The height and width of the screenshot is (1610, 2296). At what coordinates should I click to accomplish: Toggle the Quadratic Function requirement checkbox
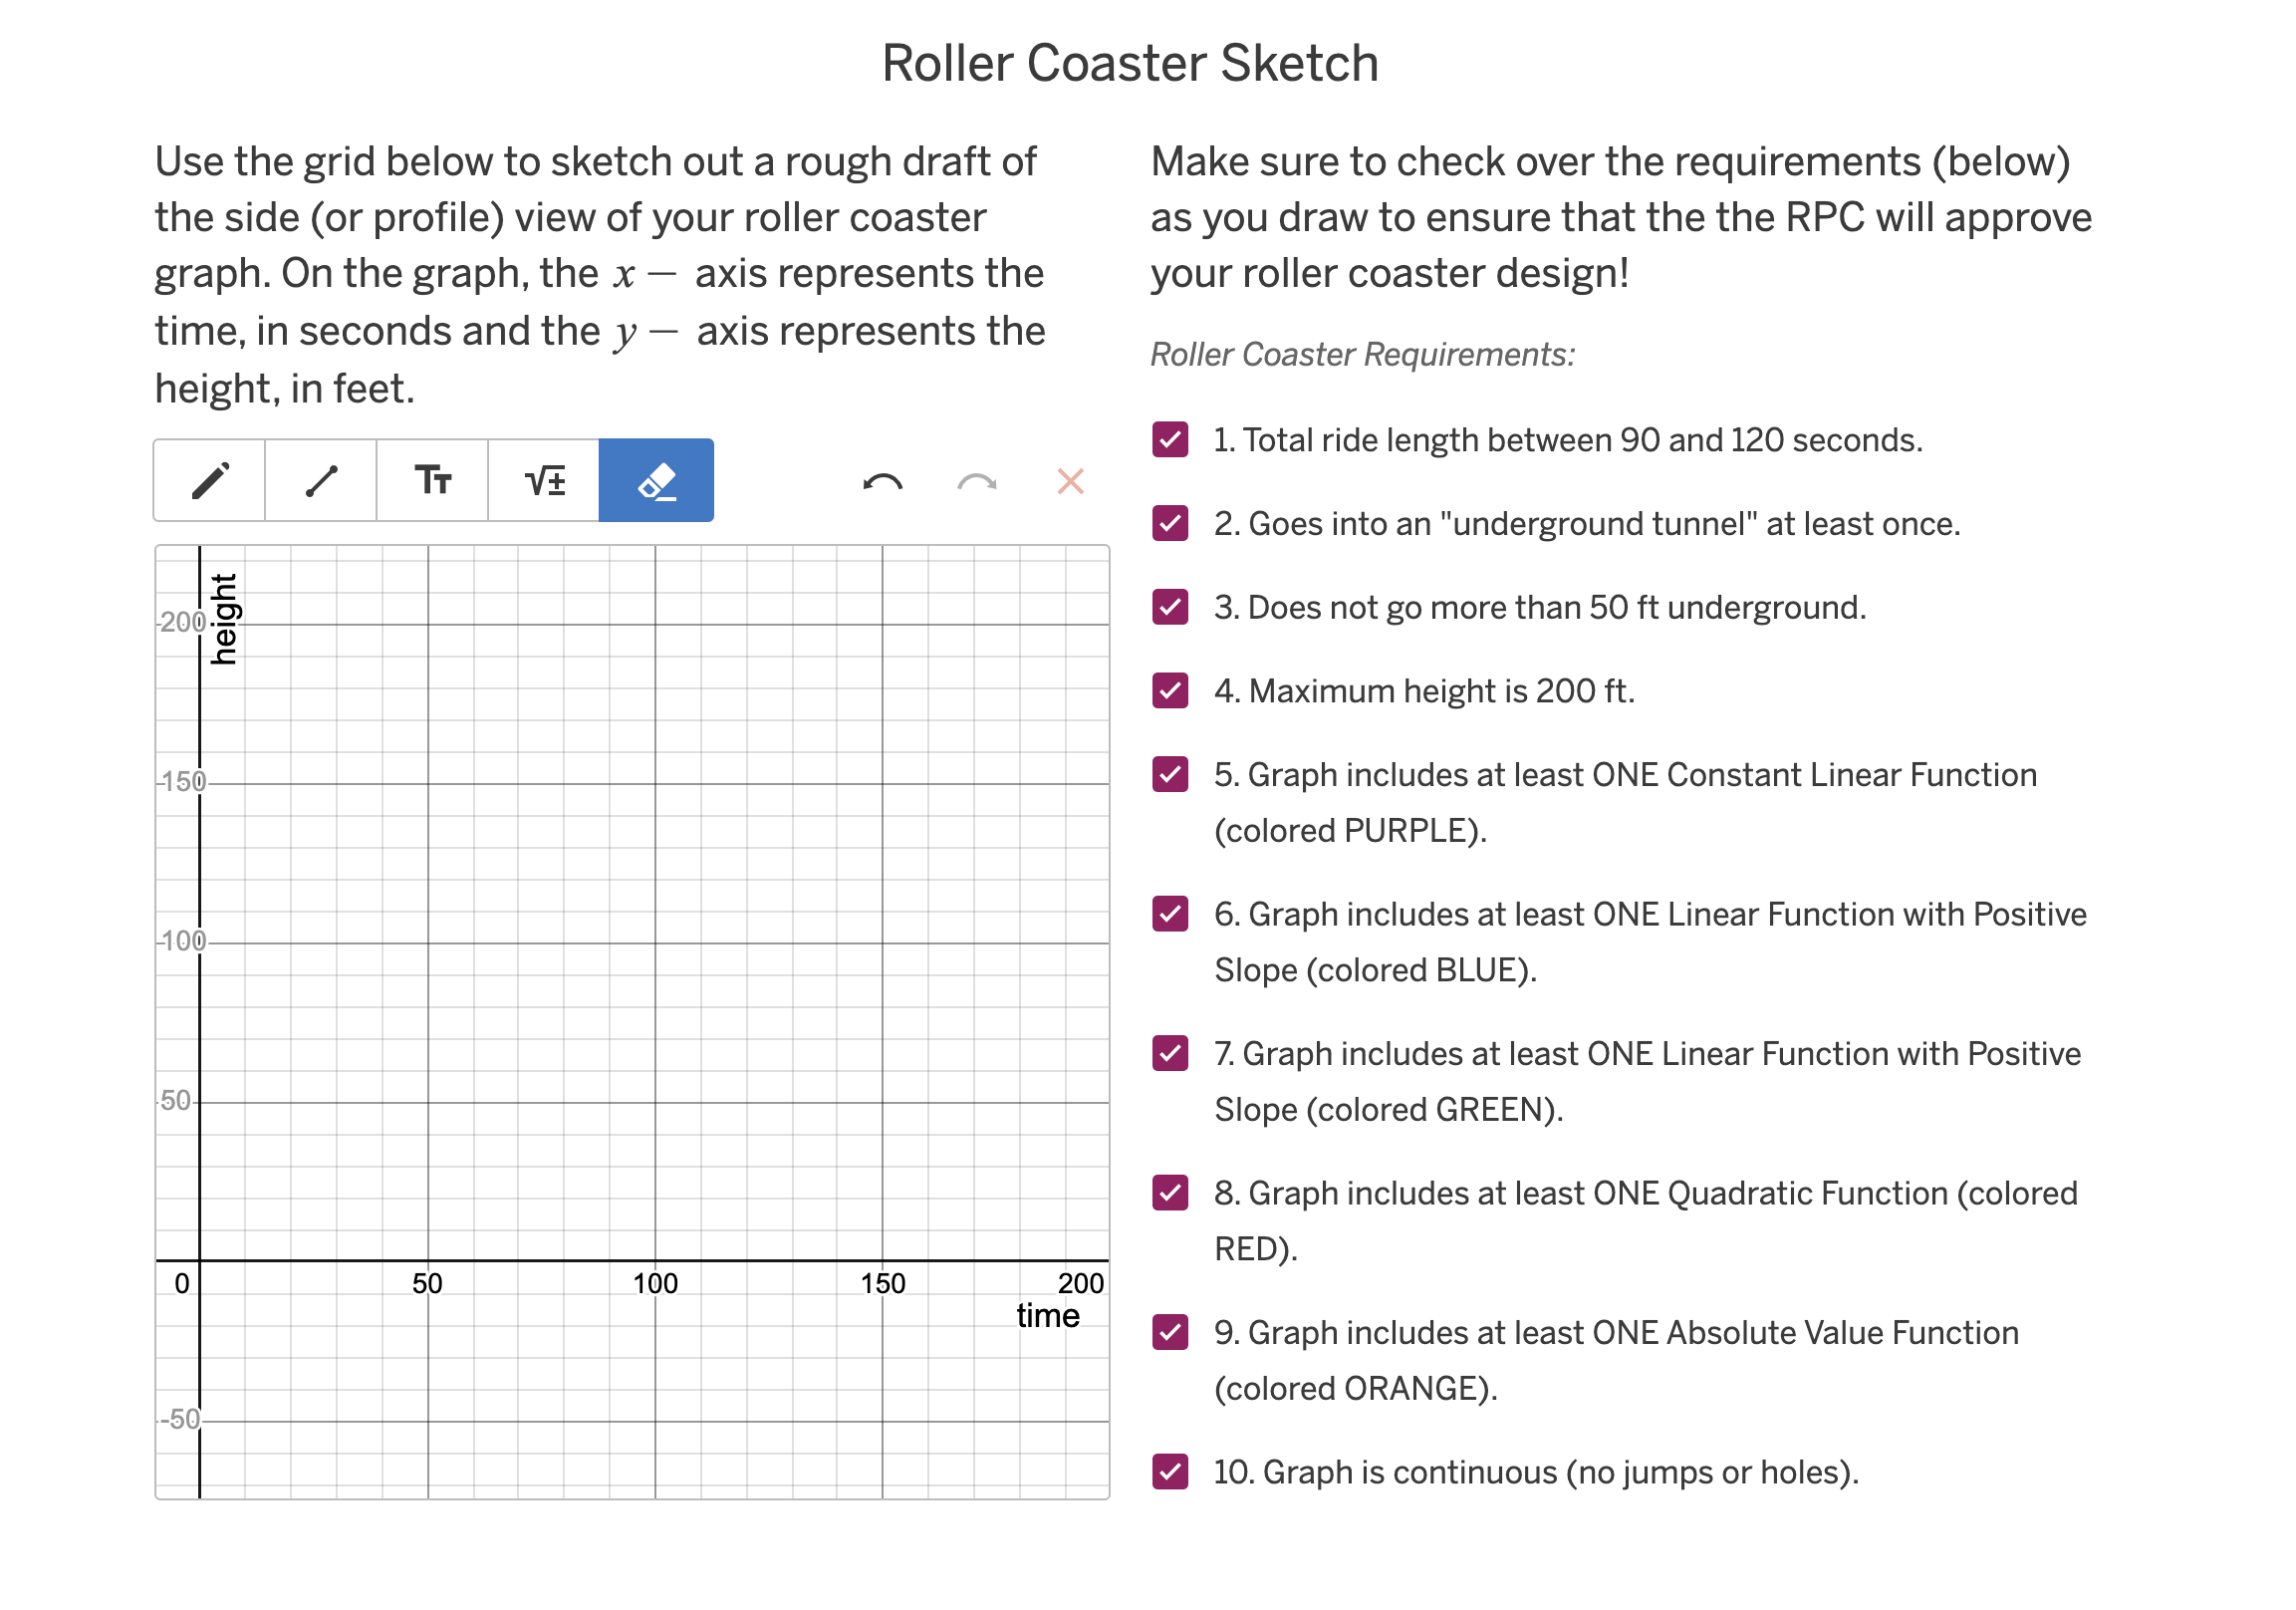[1170, 1194]
